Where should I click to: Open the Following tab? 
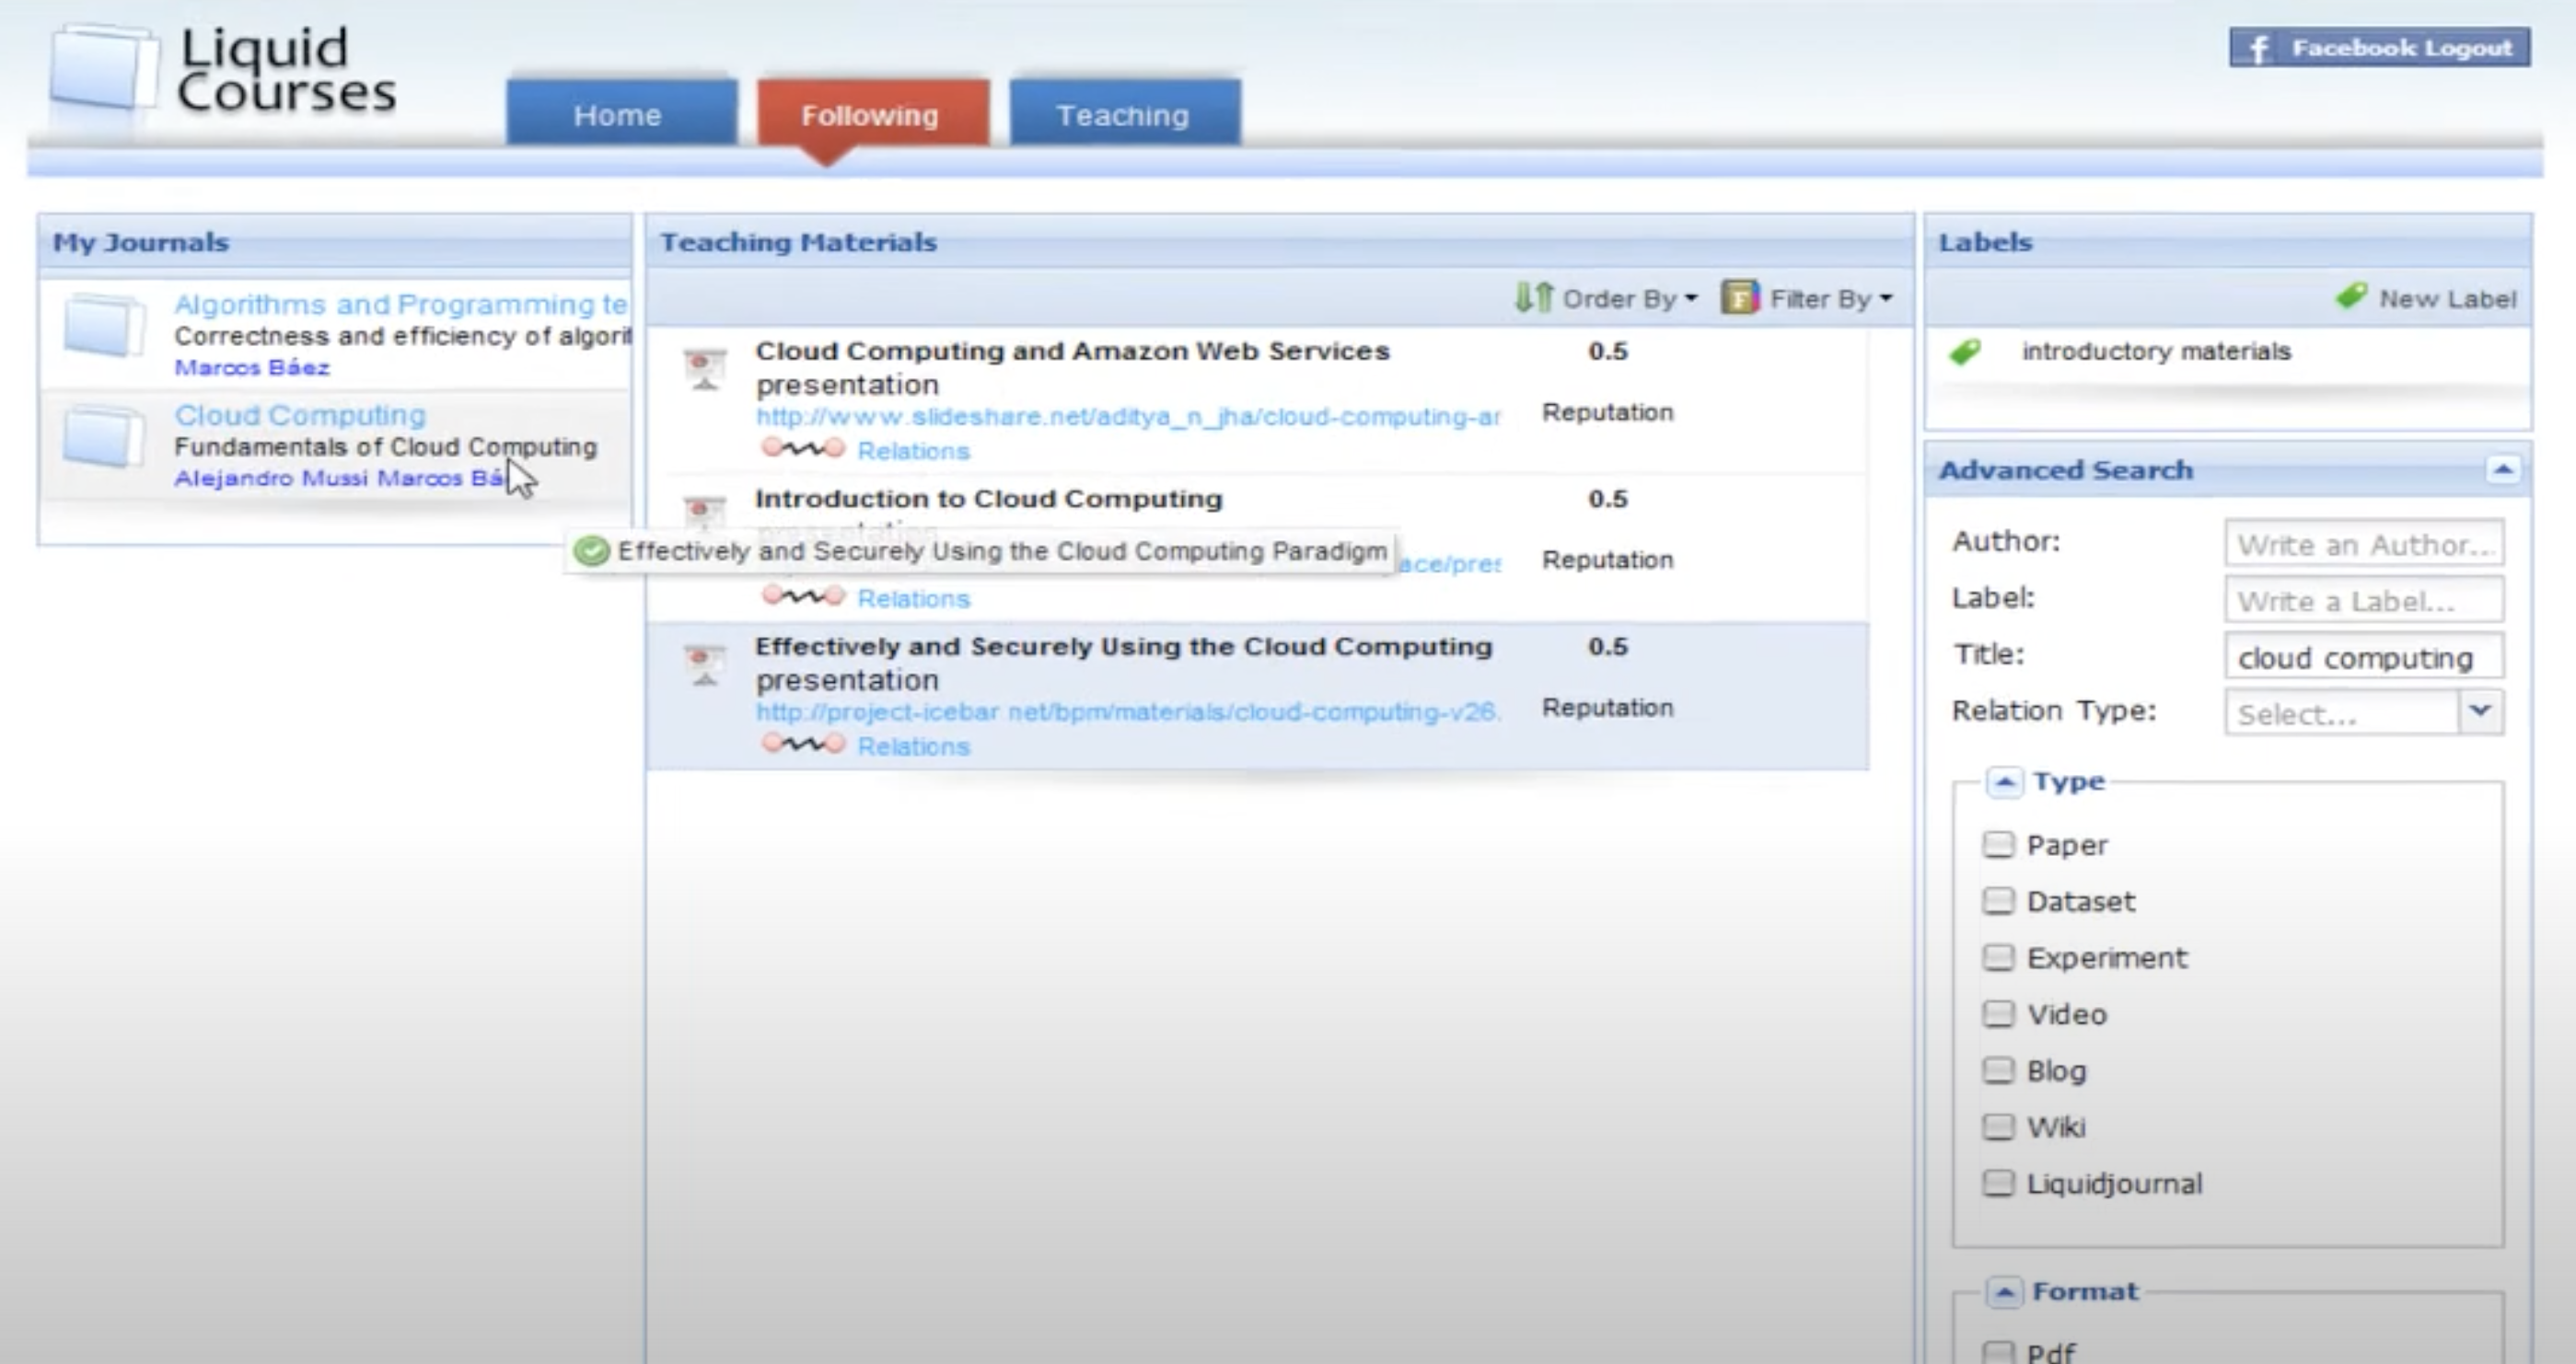[x=873, y=112]
